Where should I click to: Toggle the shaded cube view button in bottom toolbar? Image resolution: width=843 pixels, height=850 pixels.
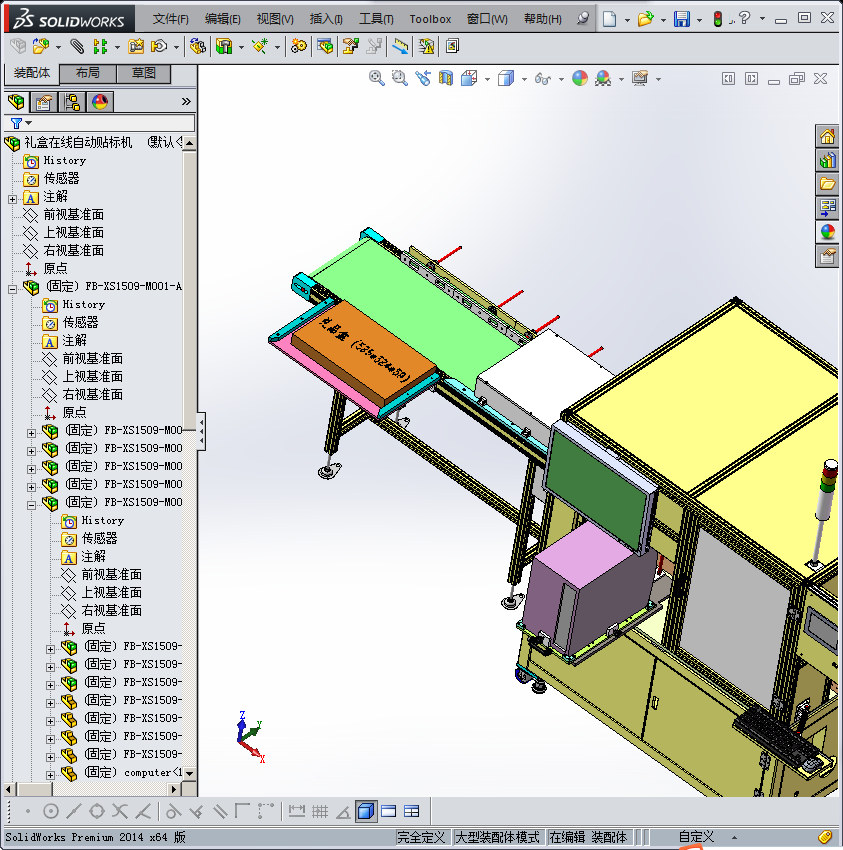[x=366, y=811]
